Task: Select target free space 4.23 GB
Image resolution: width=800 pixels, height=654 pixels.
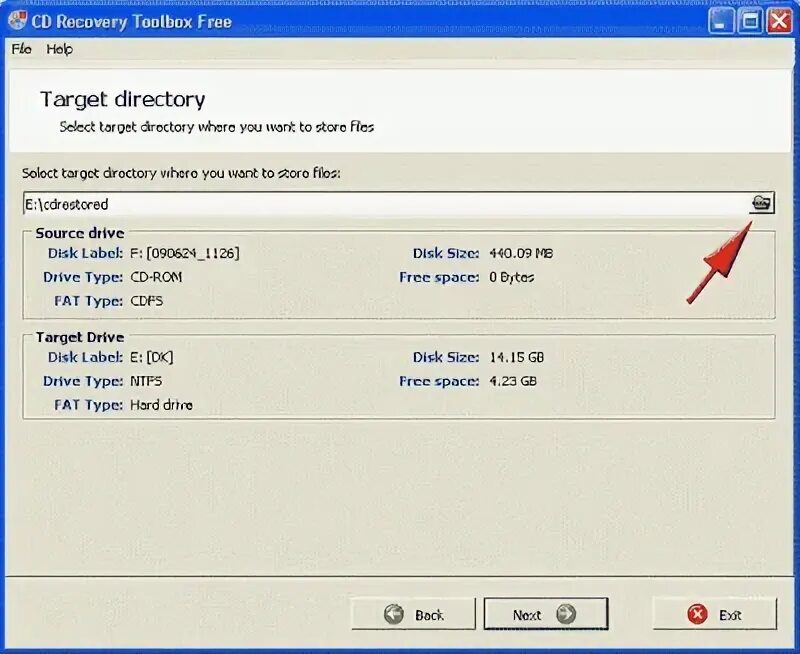Action: pyautogui.click(x=513, y=381)
